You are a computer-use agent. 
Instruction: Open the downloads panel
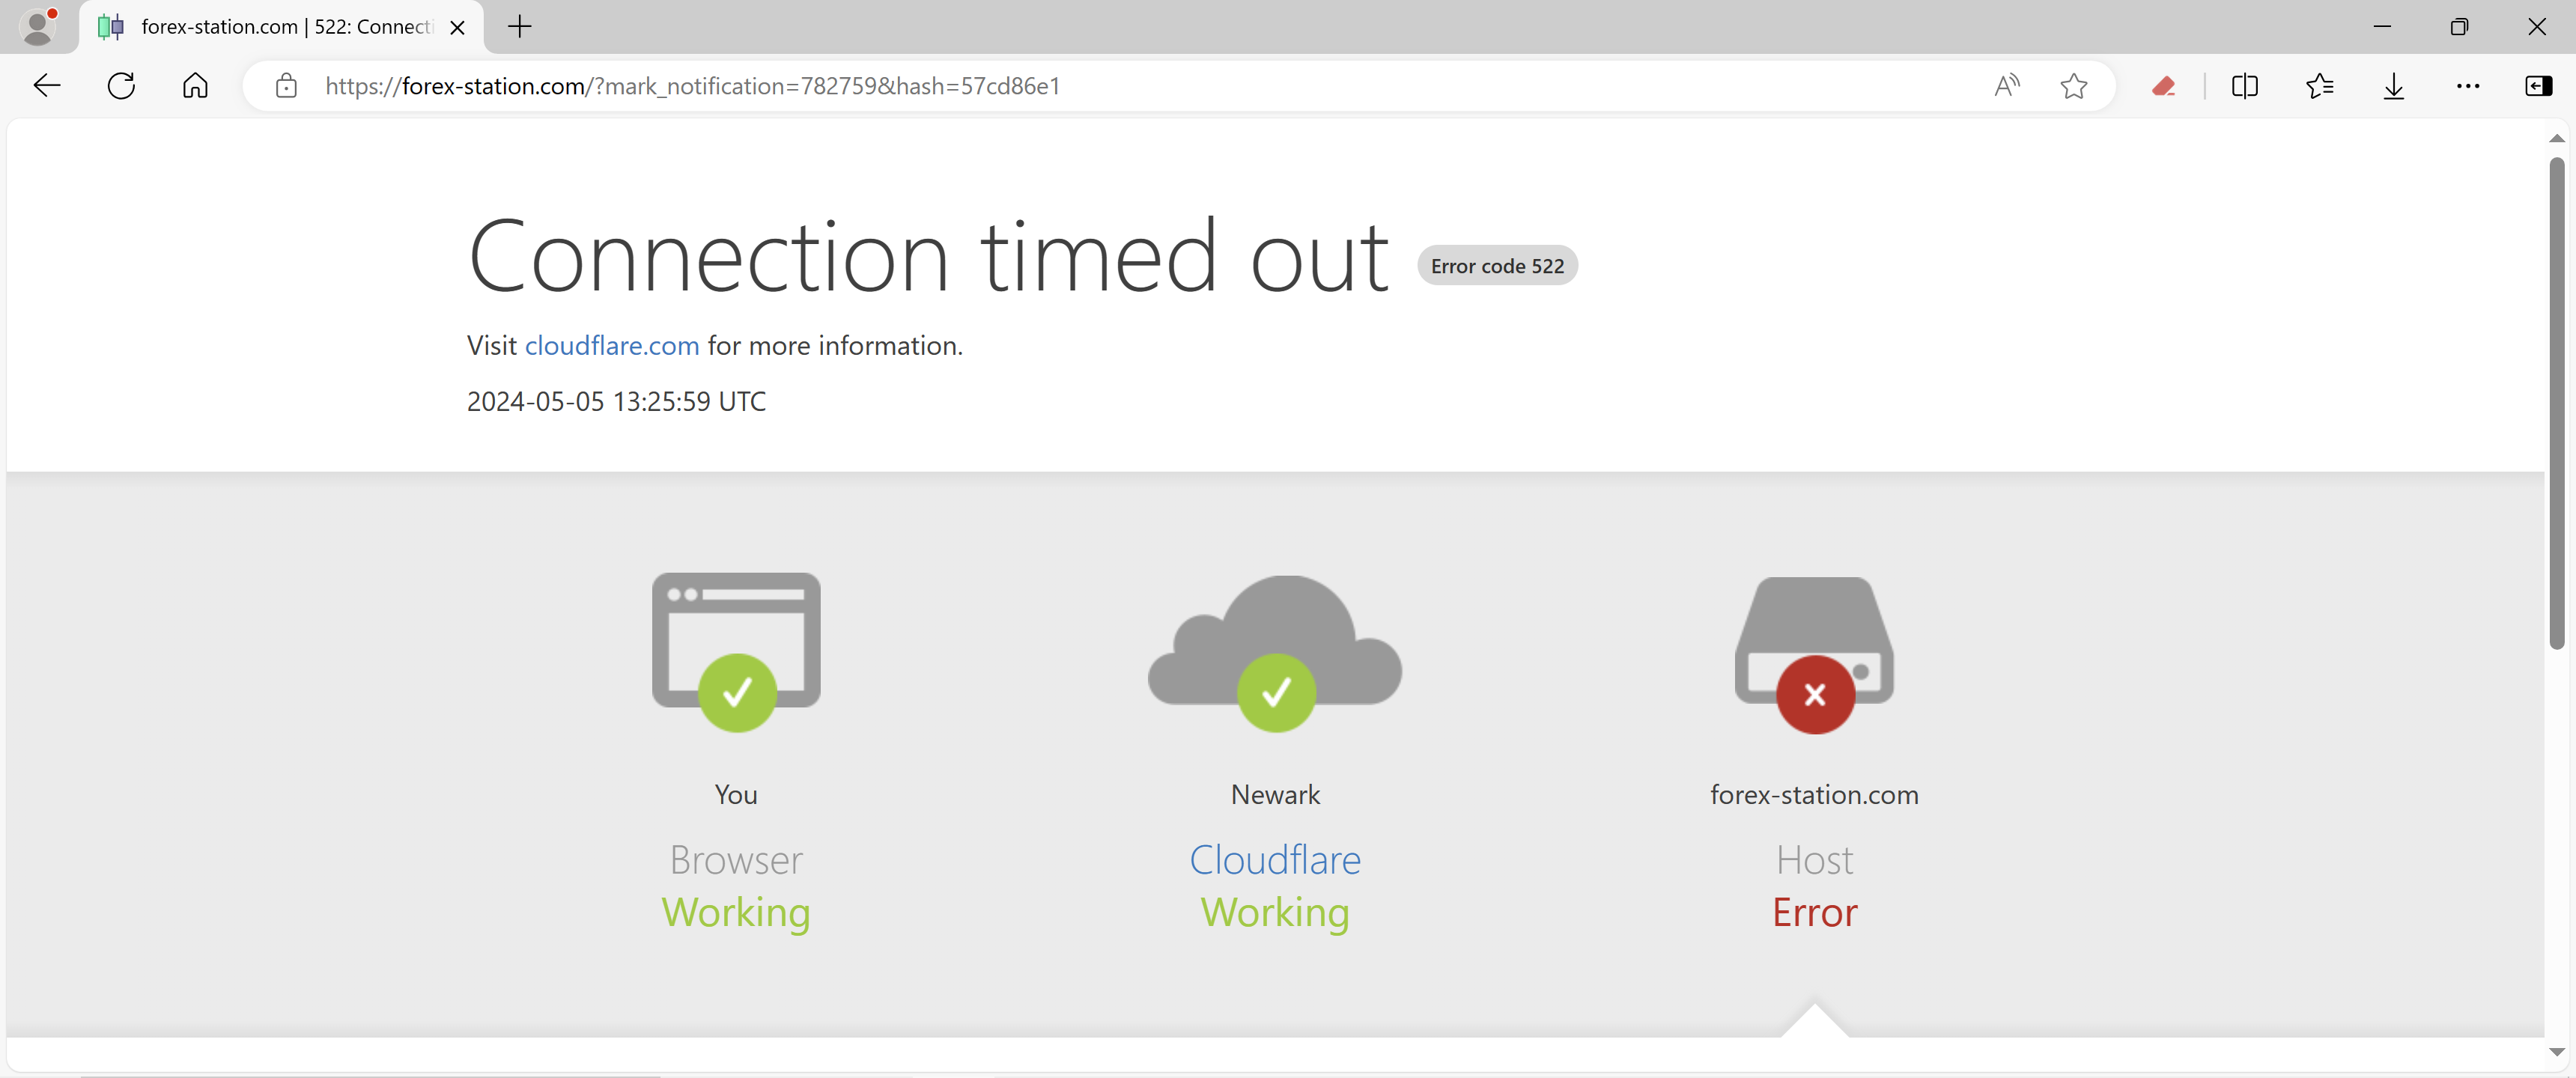point(2393,86)
